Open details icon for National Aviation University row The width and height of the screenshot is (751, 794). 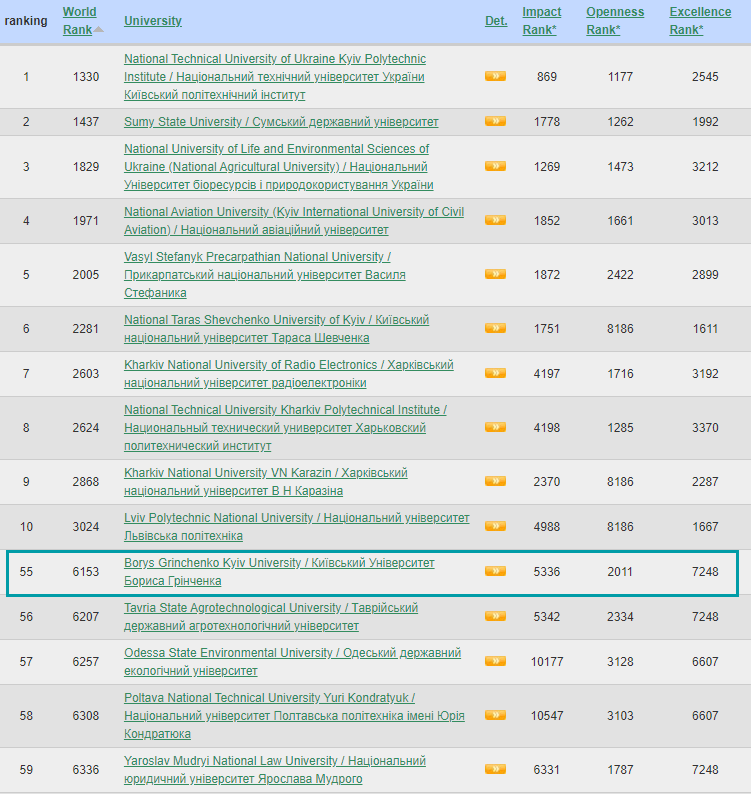494,220
